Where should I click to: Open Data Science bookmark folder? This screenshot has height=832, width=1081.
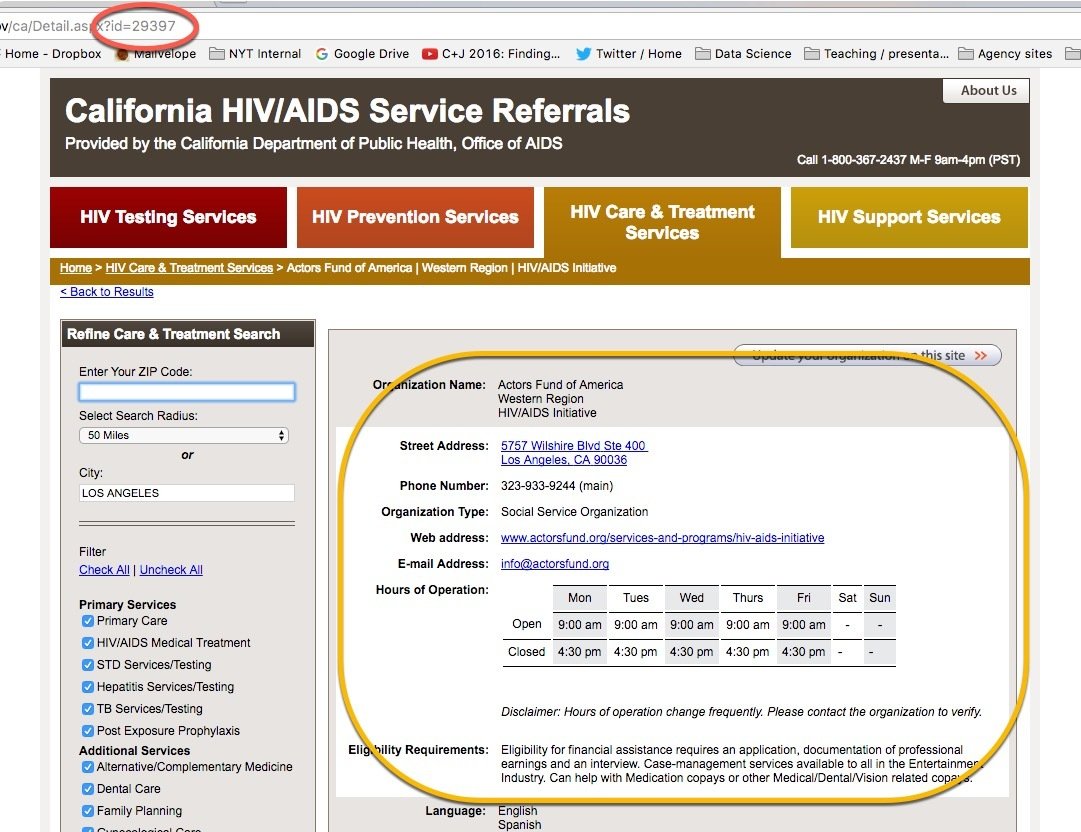(x=743, y=54)
